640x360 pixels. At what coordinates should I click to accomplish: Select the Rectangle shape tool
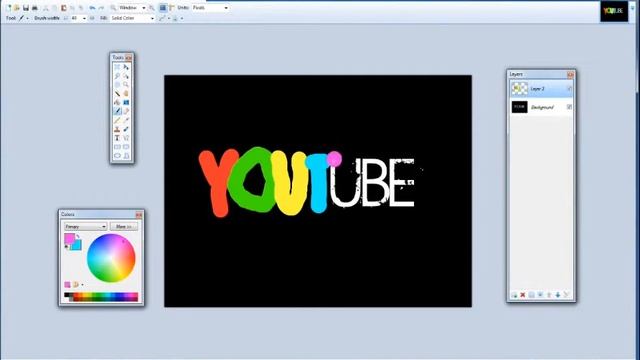(117, 147)
